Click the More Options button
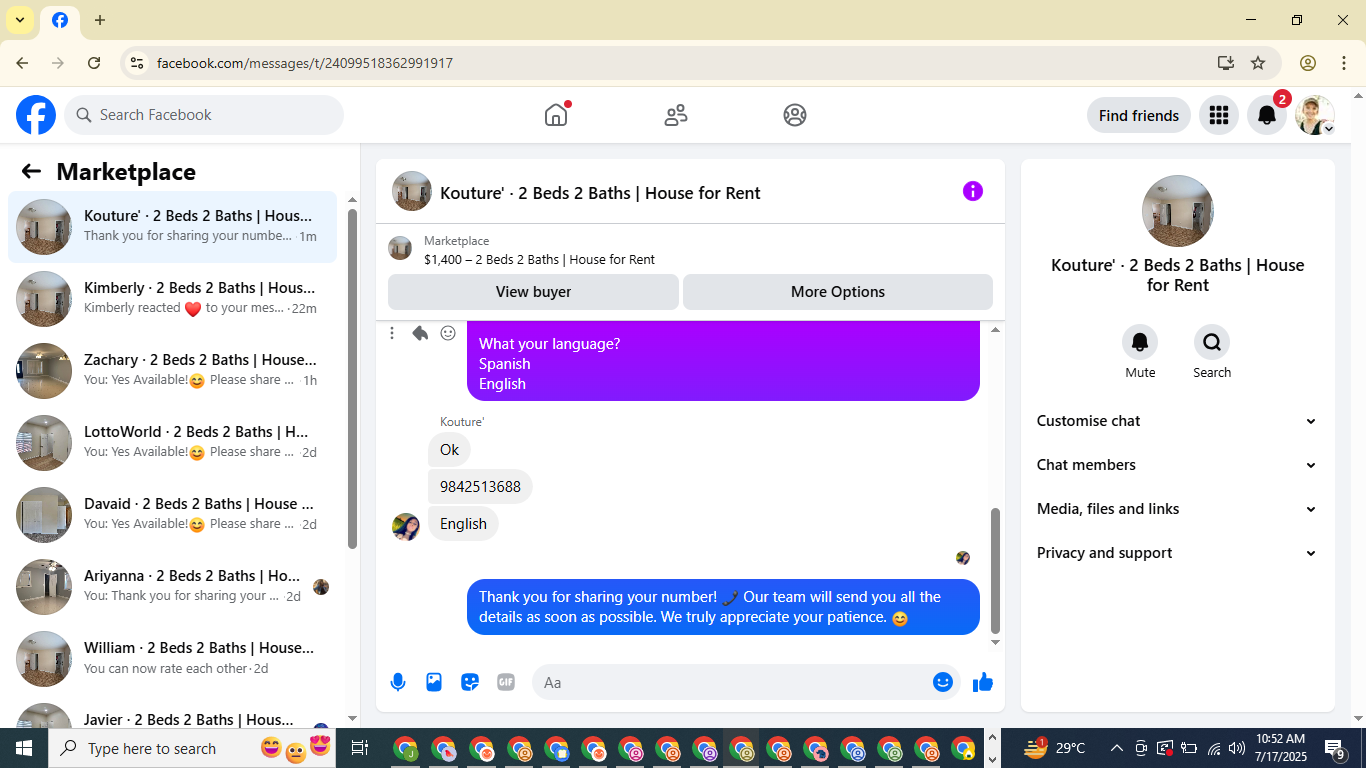 (838, 292)
